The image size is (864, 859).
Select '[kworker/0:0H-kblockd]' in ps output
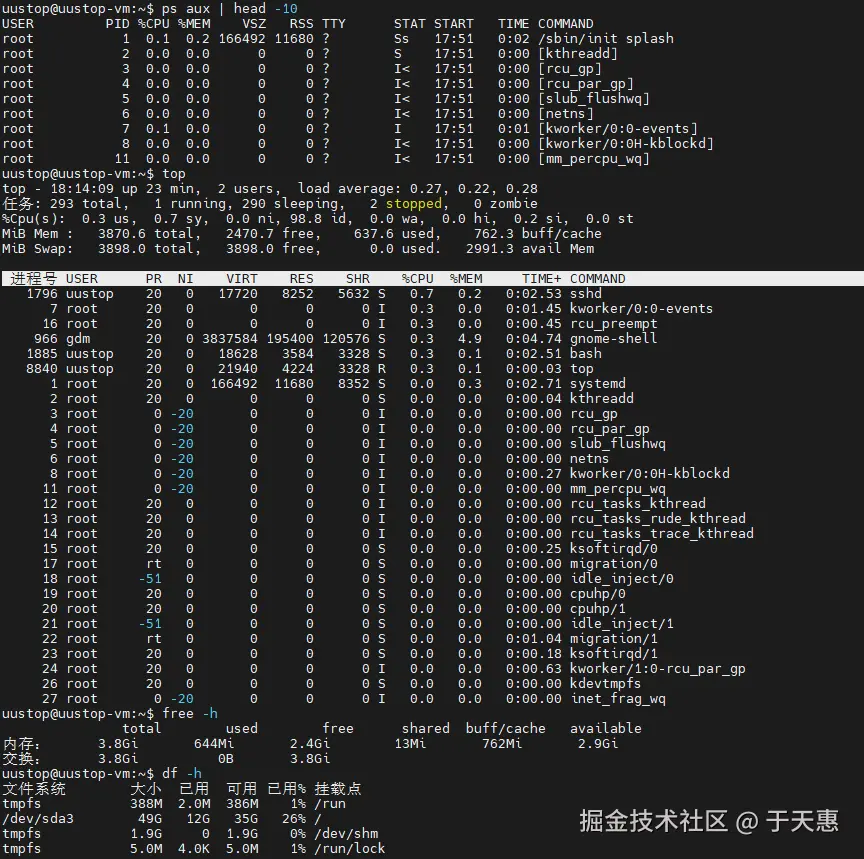coord(625,143)
